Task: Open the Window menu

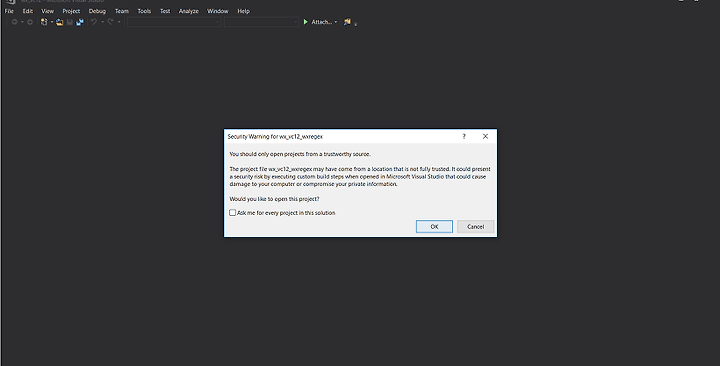Action: (x=218, y=11)
